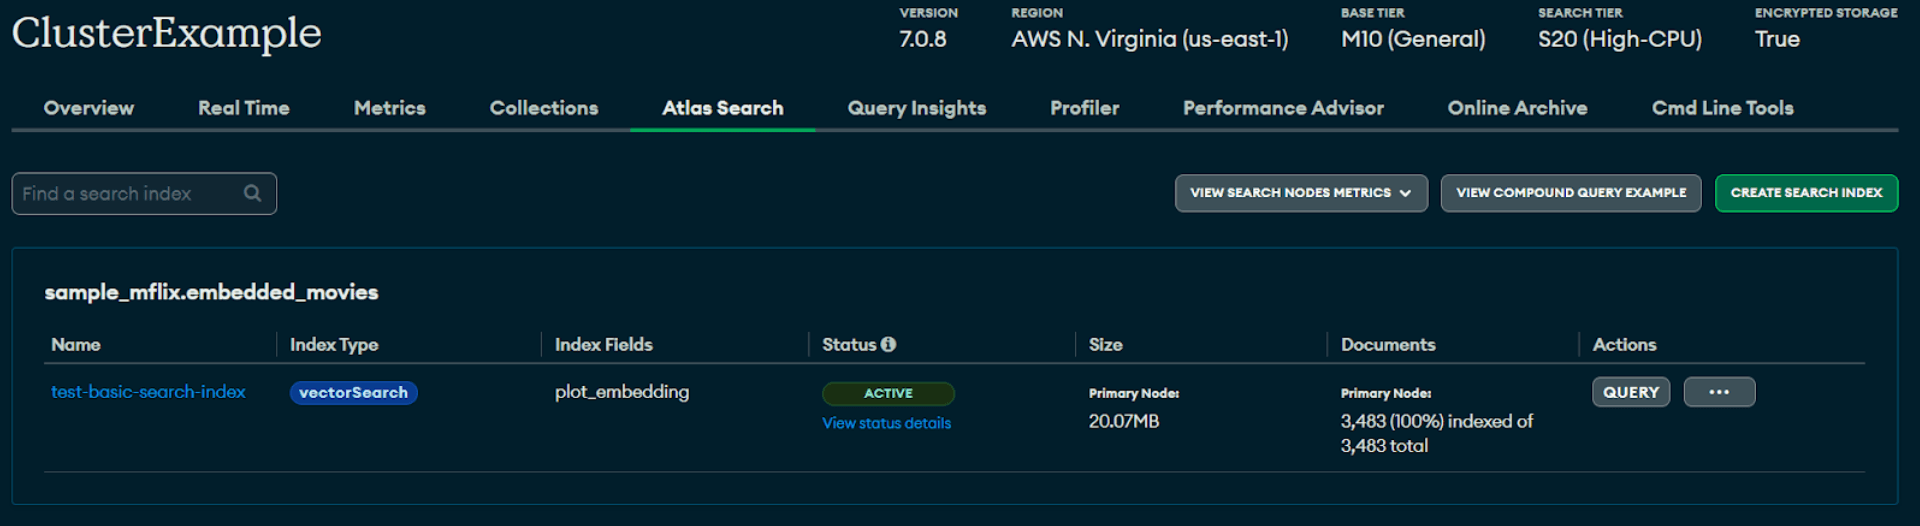
Task: Click the 7.0.8 version value
Action: 922,39
